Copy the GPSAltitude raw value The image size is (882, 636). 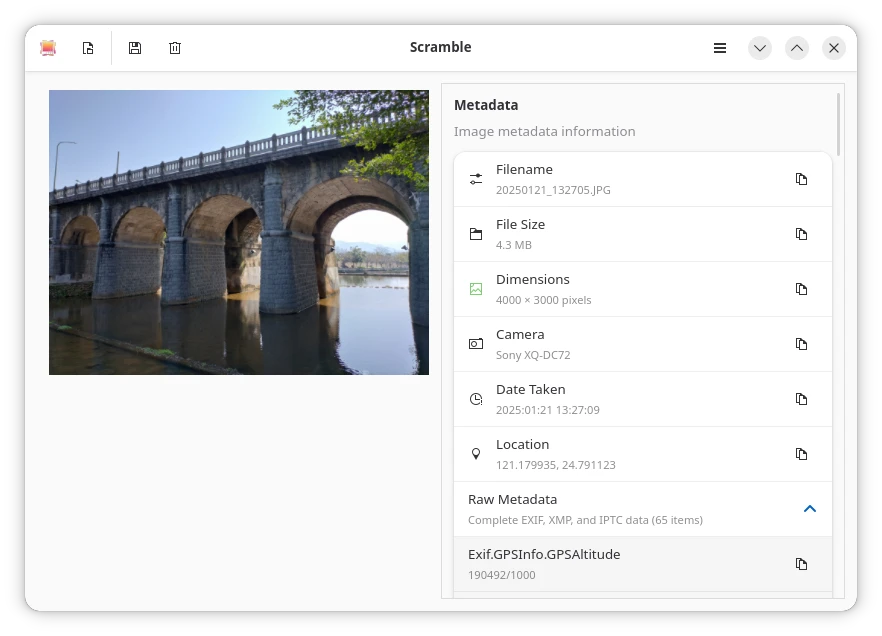pos(801,564)
